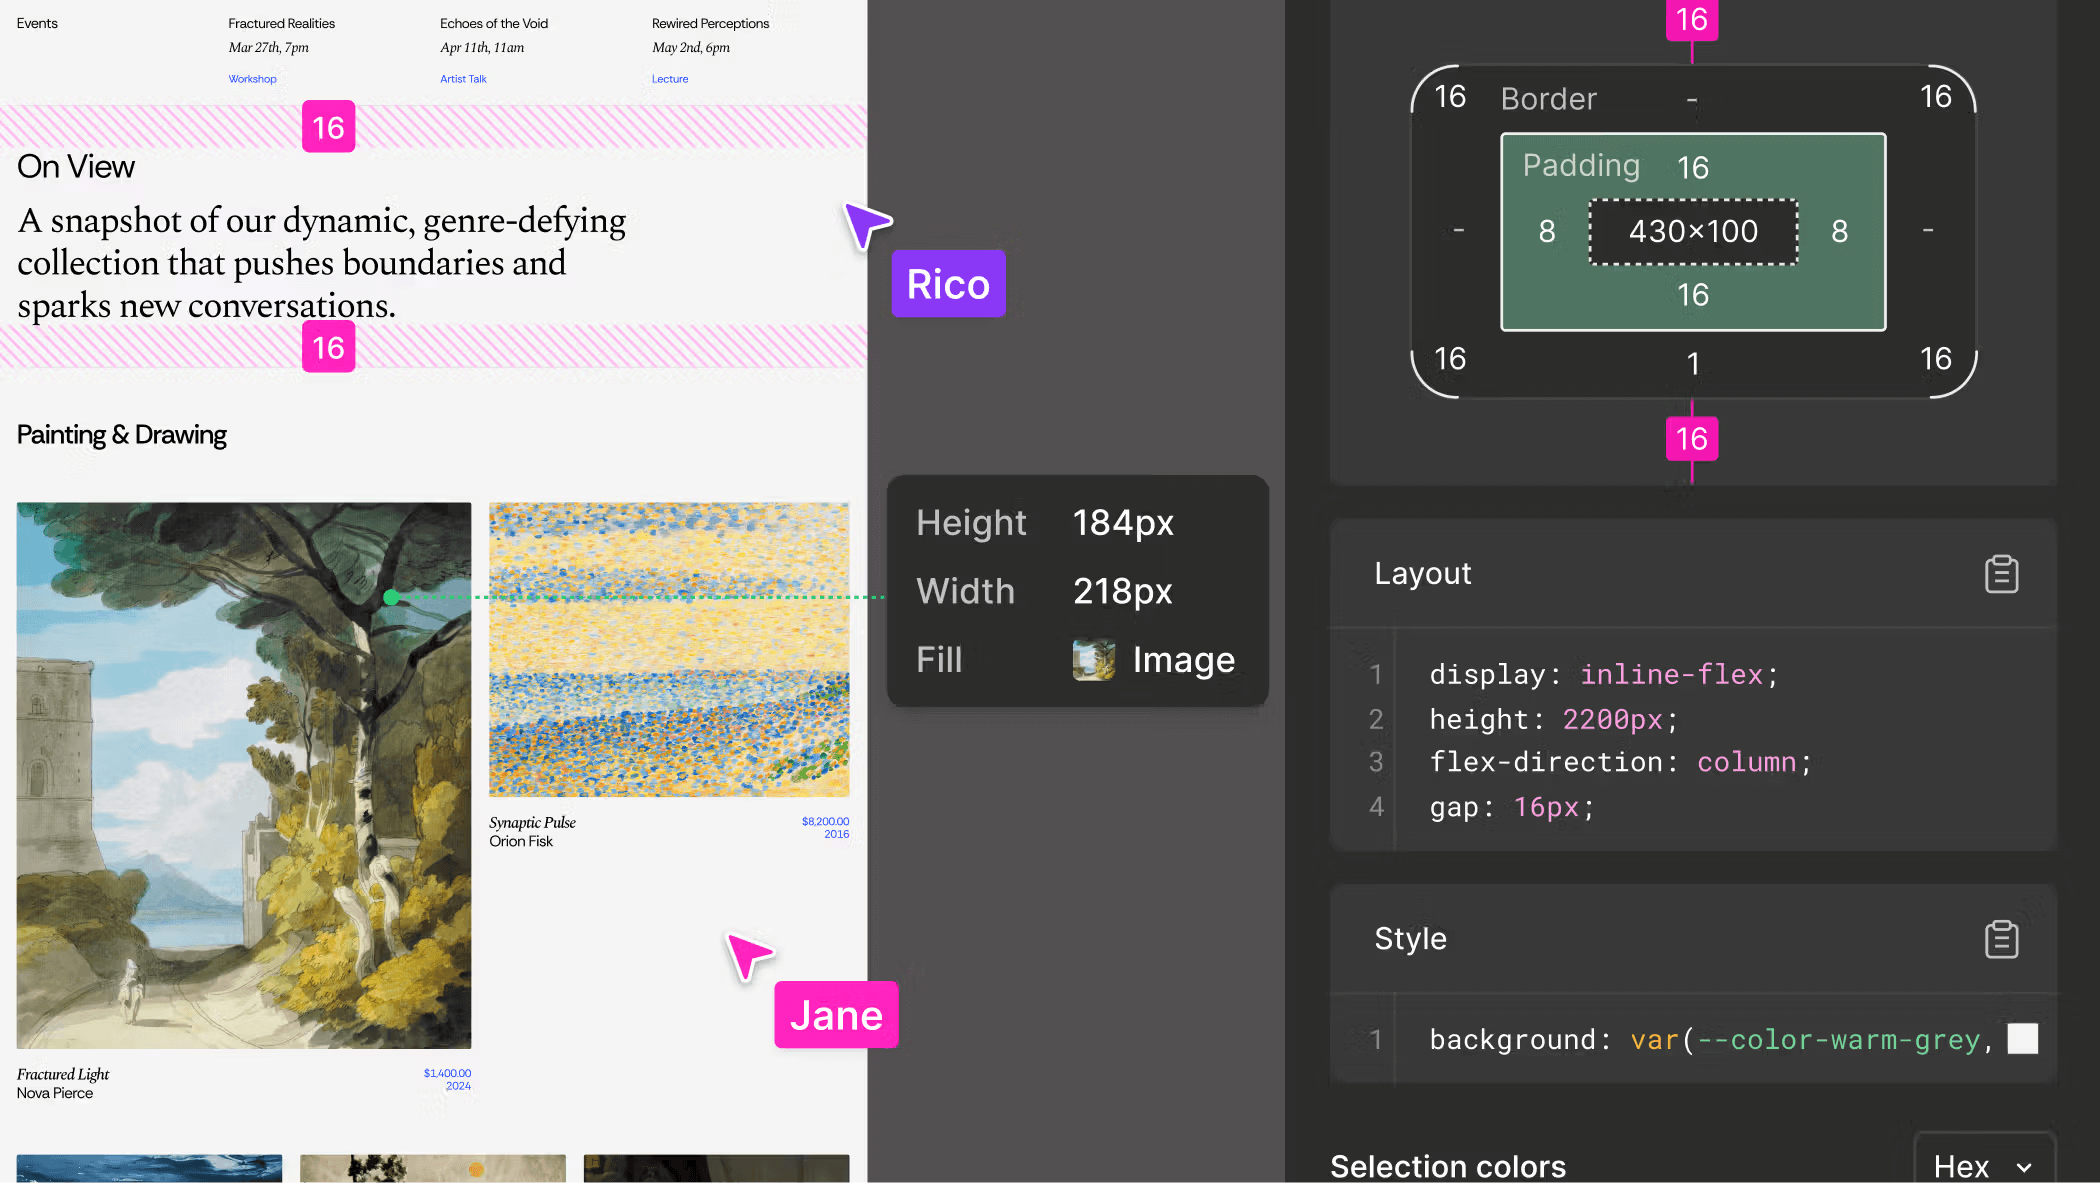Select the Padding region inside the box model
Image resolution: width=2100 pixels, height=1183 pixels.
1580,165
